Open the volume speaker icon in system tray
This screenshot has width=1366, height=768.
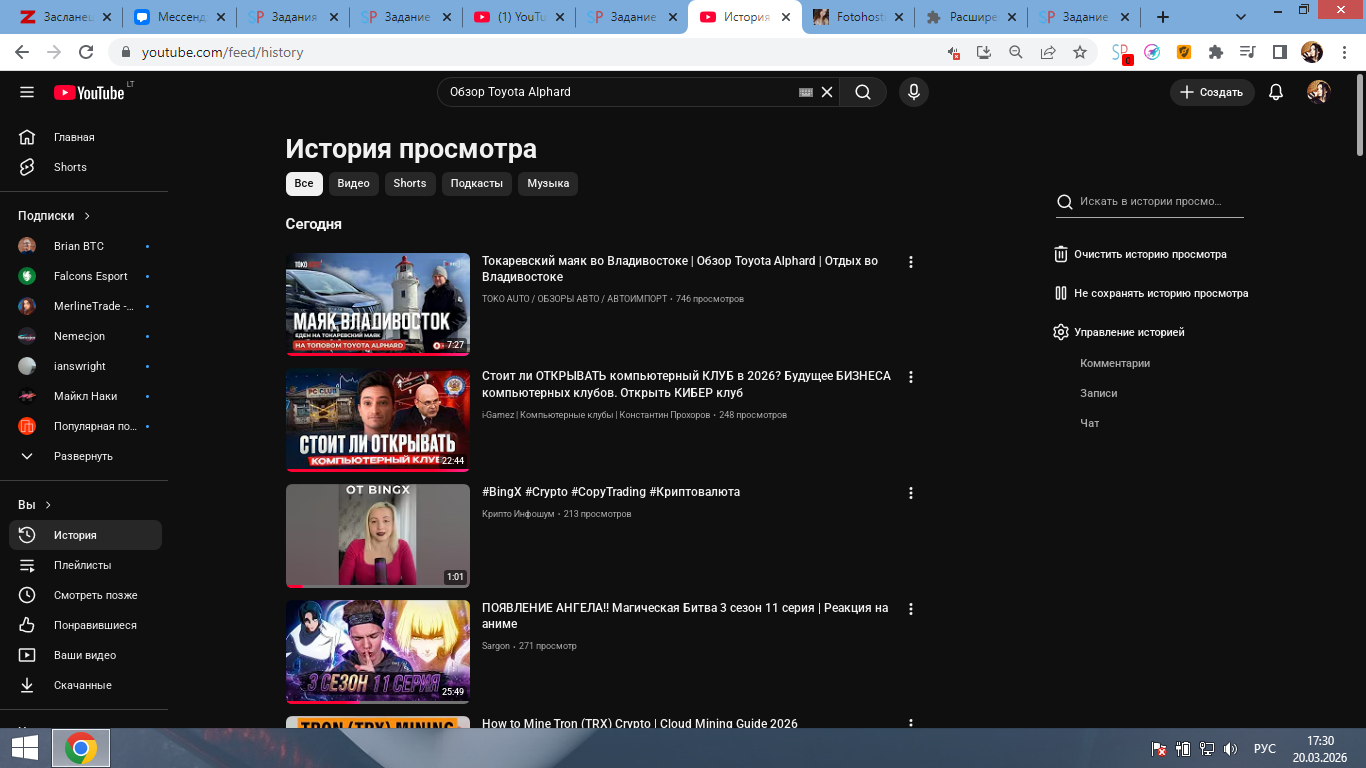click(x=1231, y=748)
